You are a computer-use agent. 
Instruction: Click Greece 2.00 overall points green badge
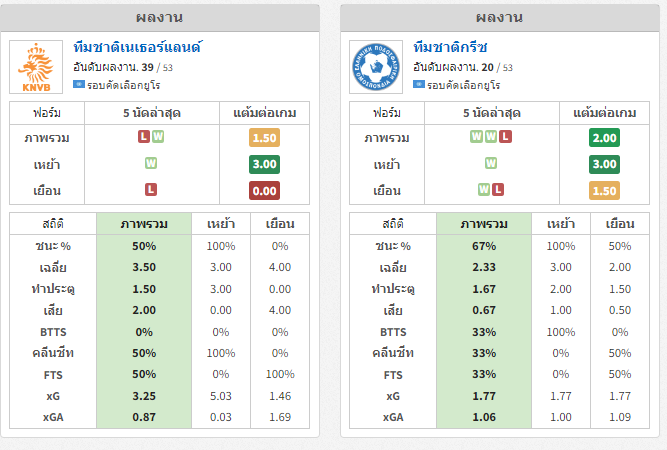(604, 138)
